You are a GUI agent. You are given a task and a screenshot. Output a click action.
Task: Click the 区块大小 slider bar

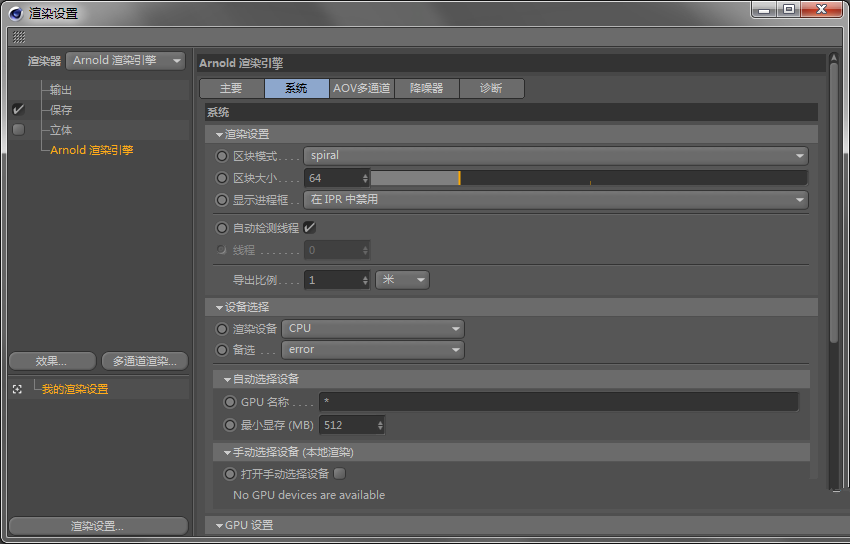coord(588,178)
